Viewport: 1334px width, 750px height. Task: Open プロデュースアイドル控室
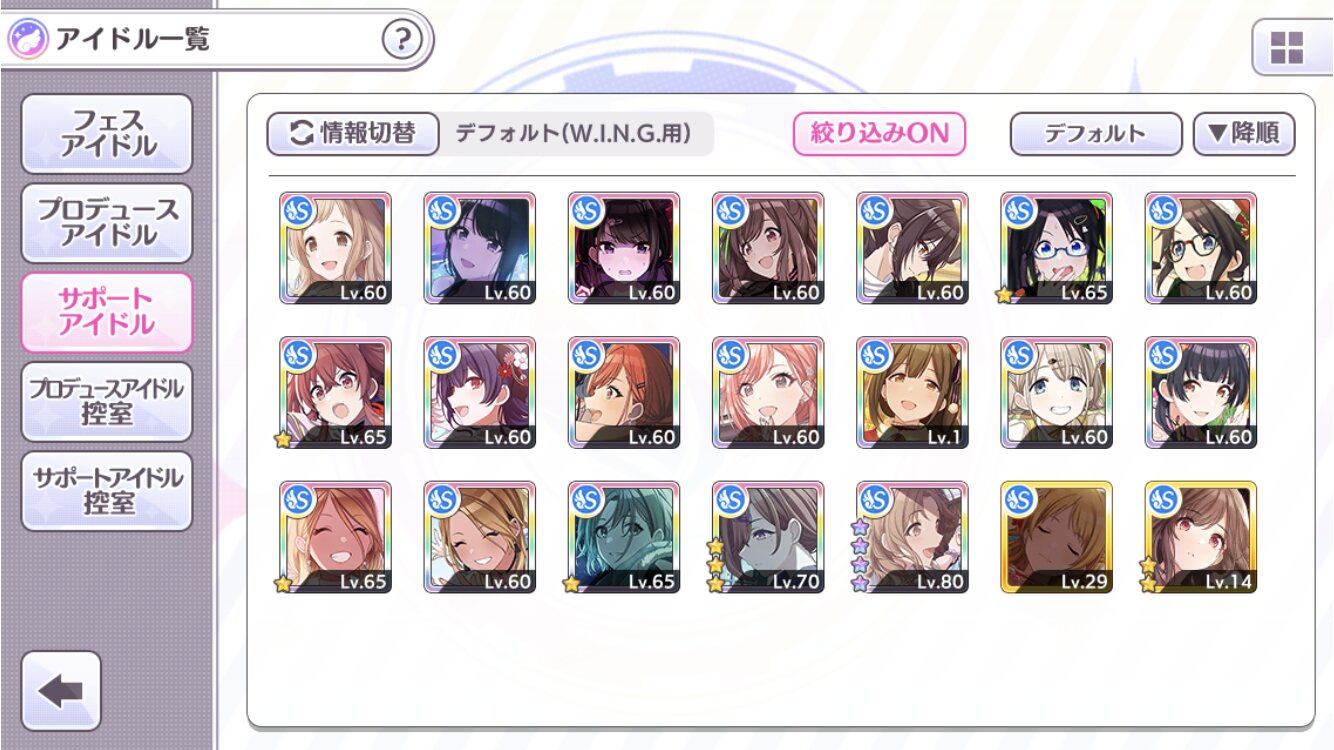tap(107, 402)
